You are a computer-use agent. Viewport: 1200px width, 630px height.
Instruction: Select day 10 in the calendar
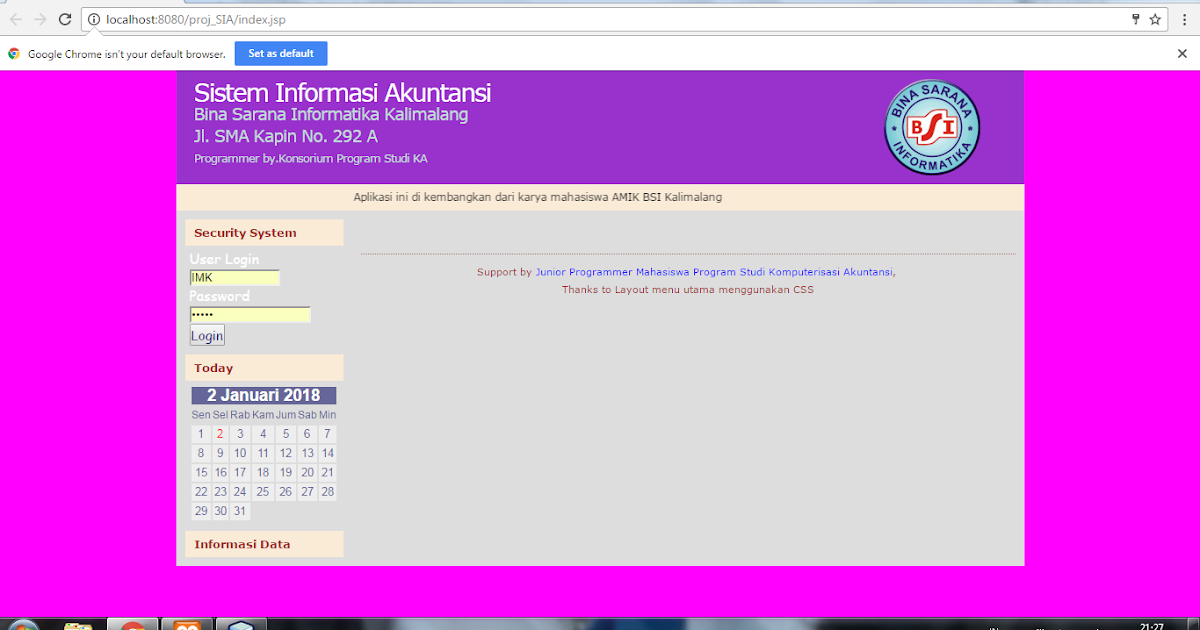[240, 453]
